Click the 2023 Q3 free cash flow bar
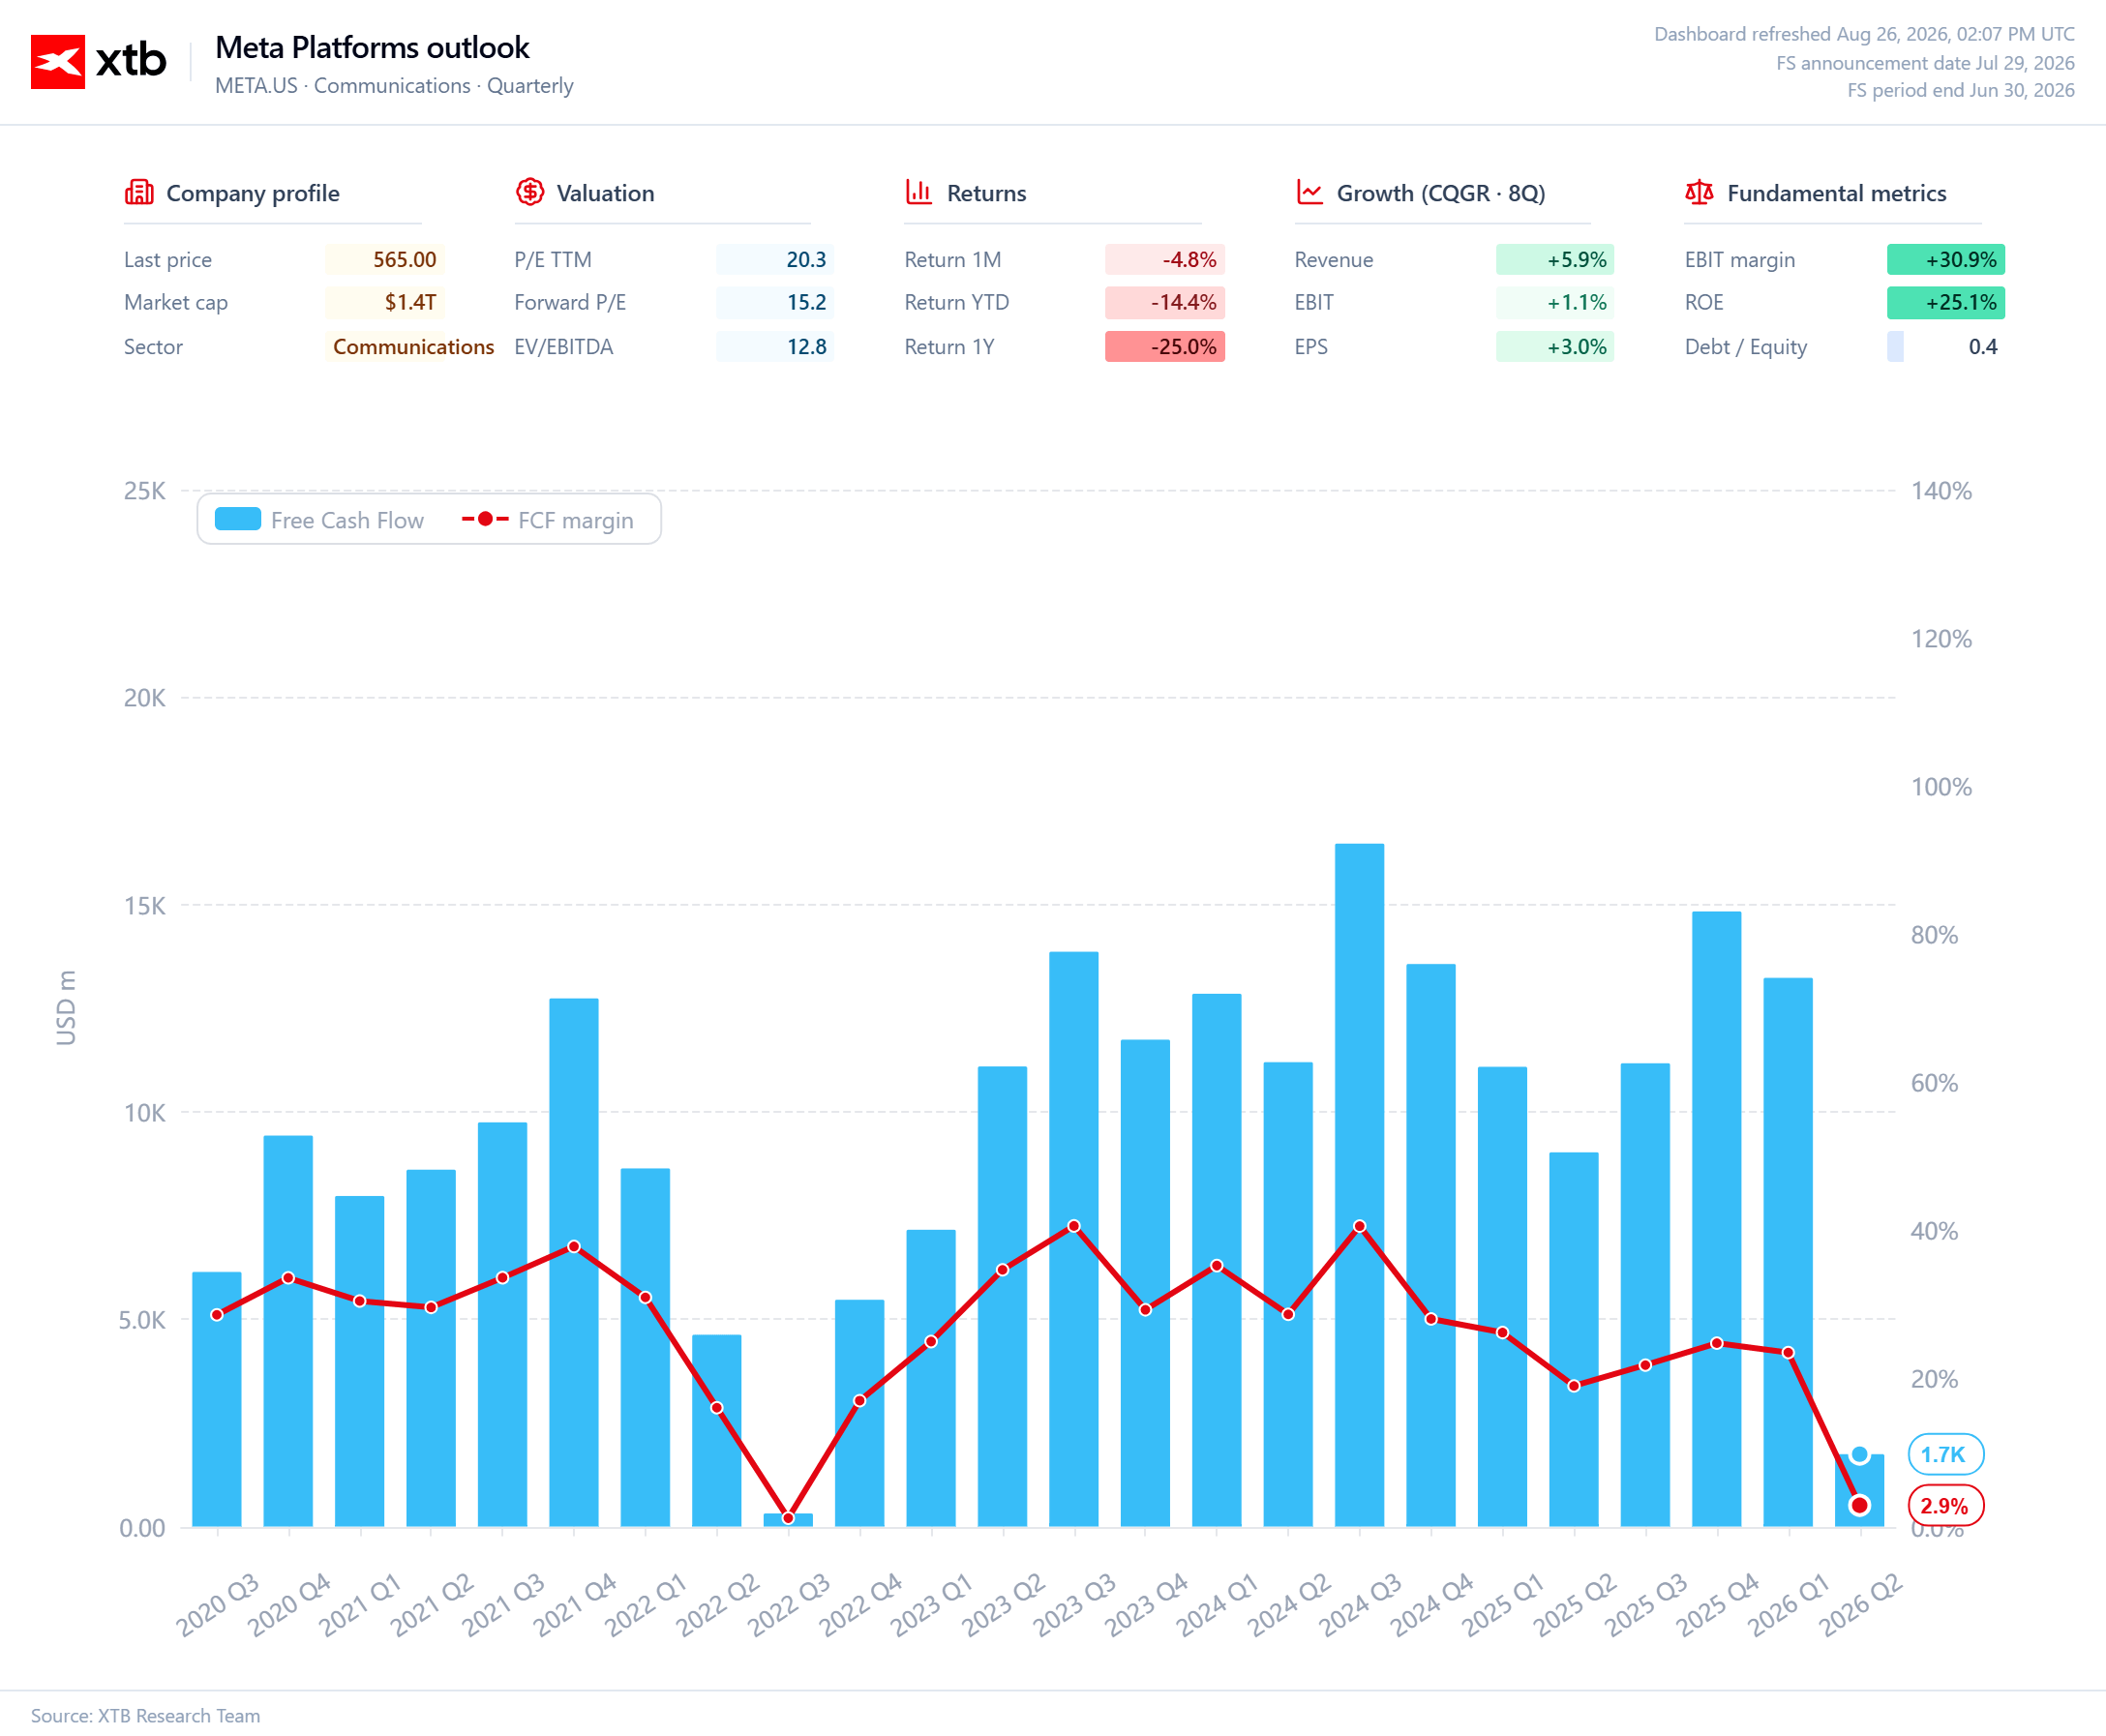Screen dimensions: 2106x1736 pos(1074,1240)
